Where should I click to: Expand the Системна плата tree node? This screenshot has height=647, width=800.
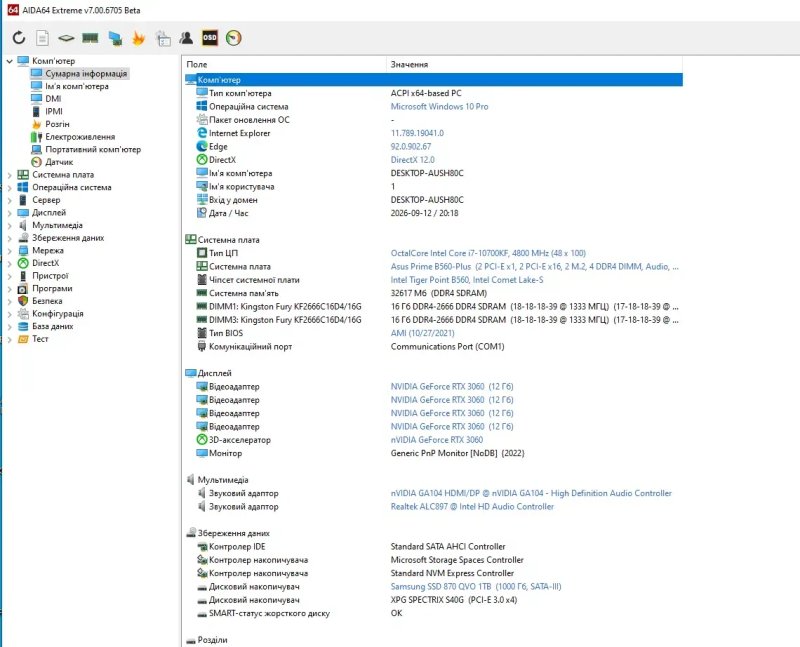(9, 175)
